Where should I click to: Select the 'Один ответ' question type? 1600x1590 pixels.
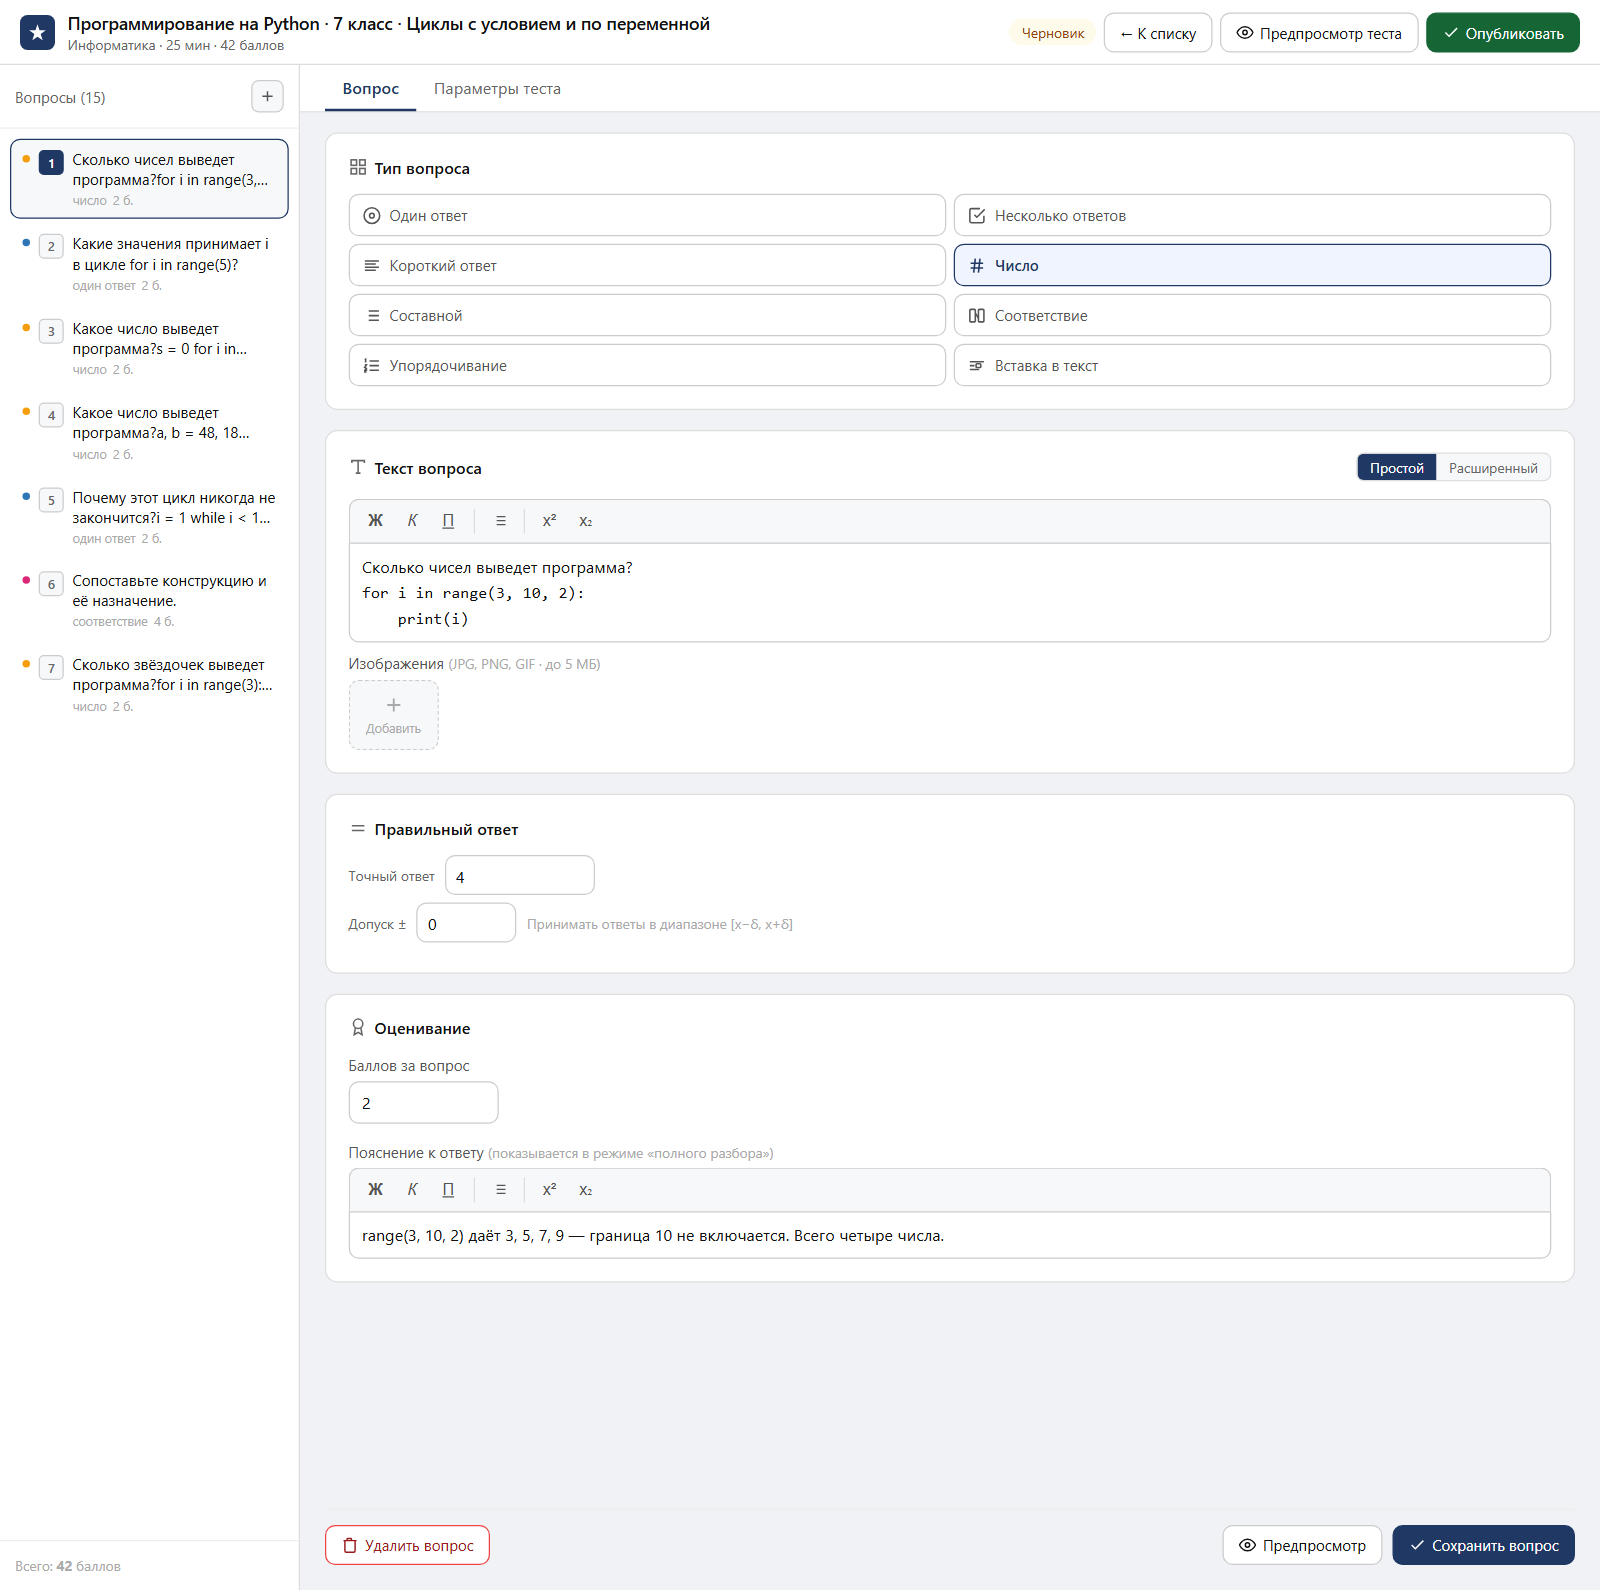pos(647,216)
